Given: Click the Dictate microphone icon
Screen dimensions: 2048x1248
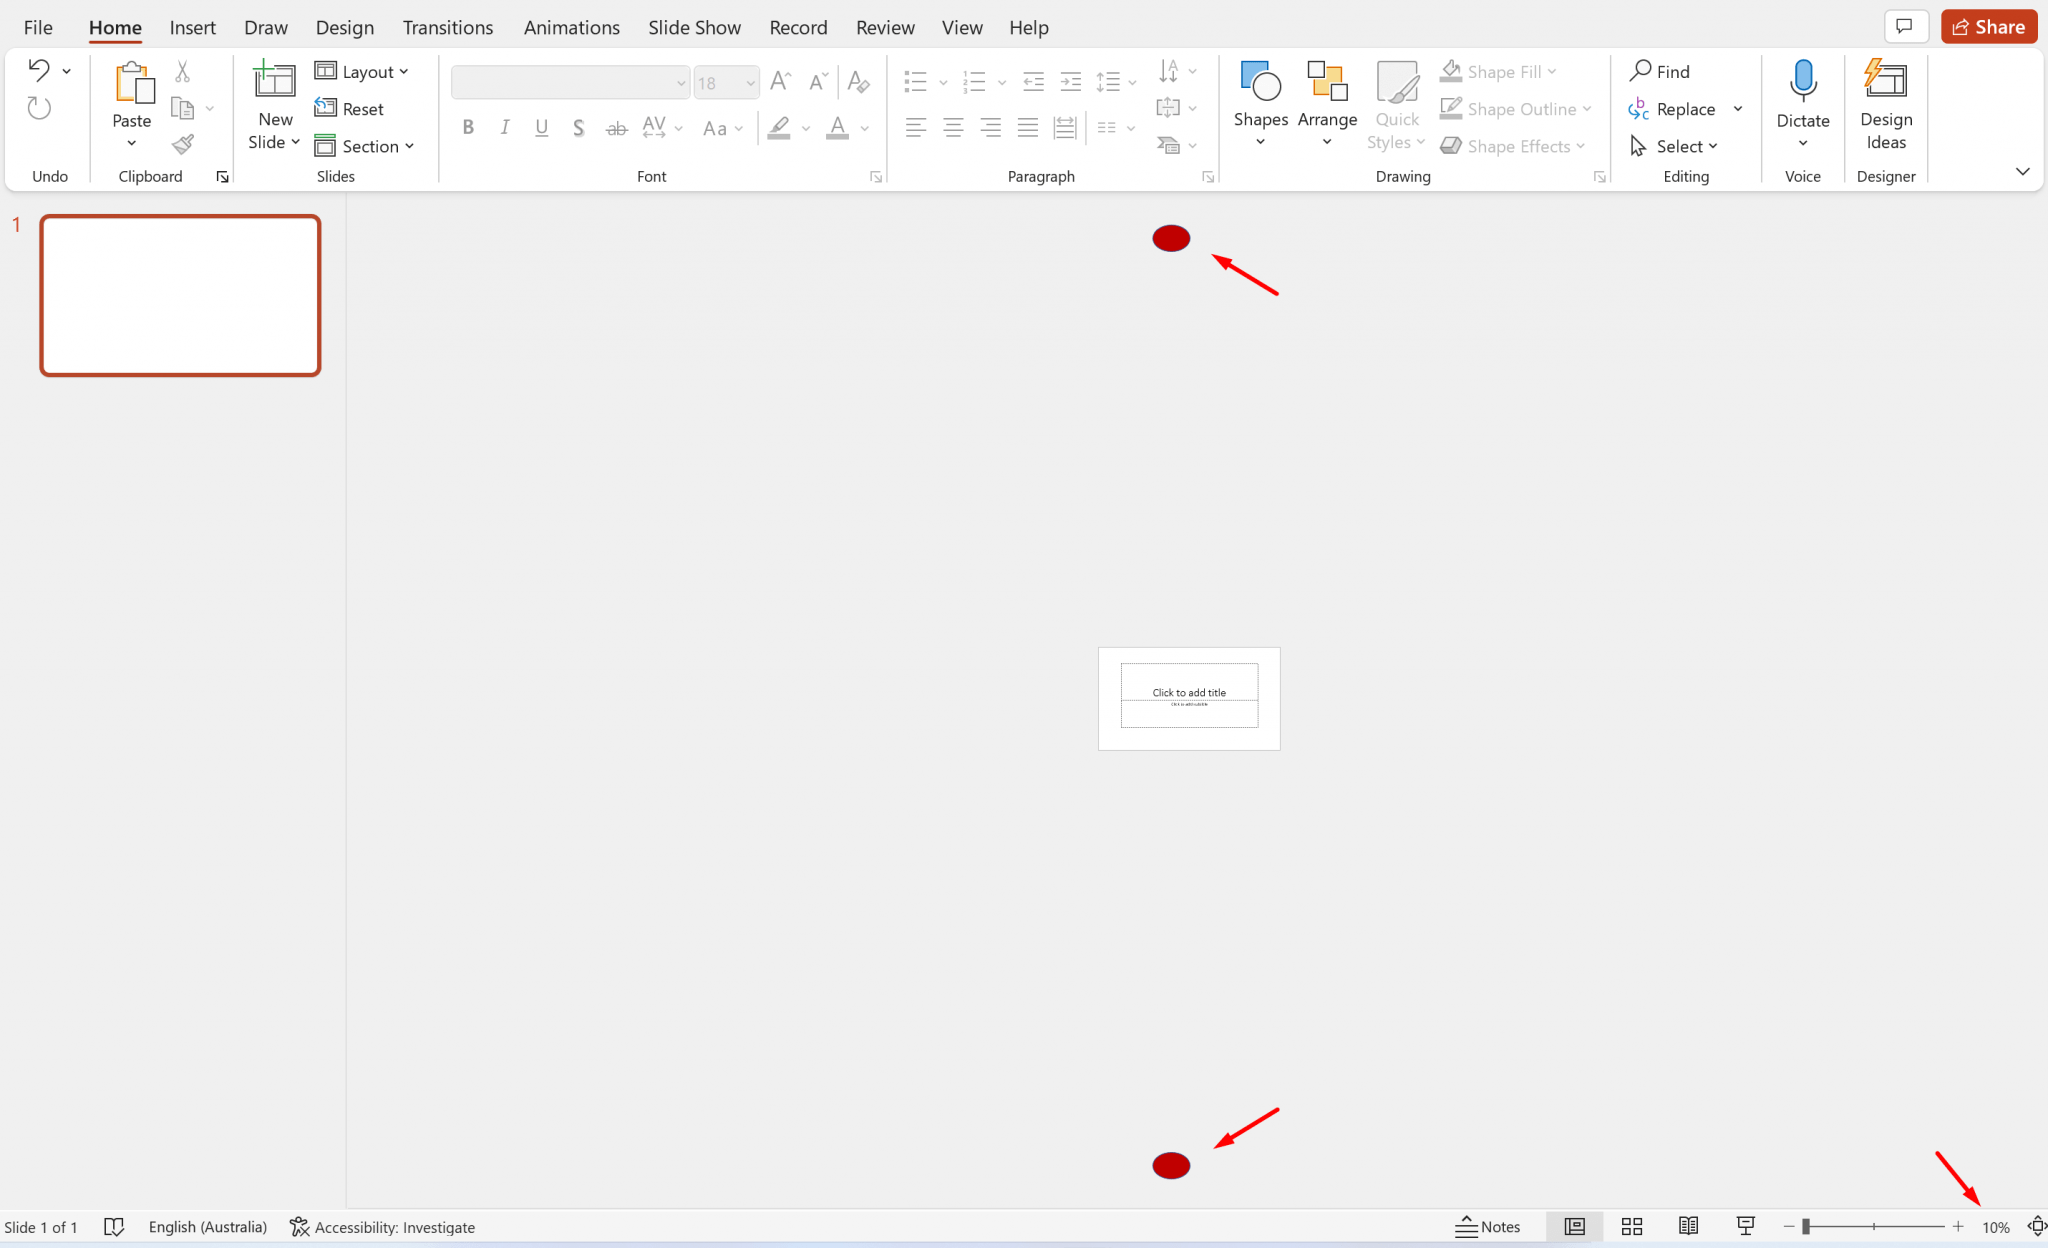Looking at the screenshot, I should click(x=1802, y=82).
